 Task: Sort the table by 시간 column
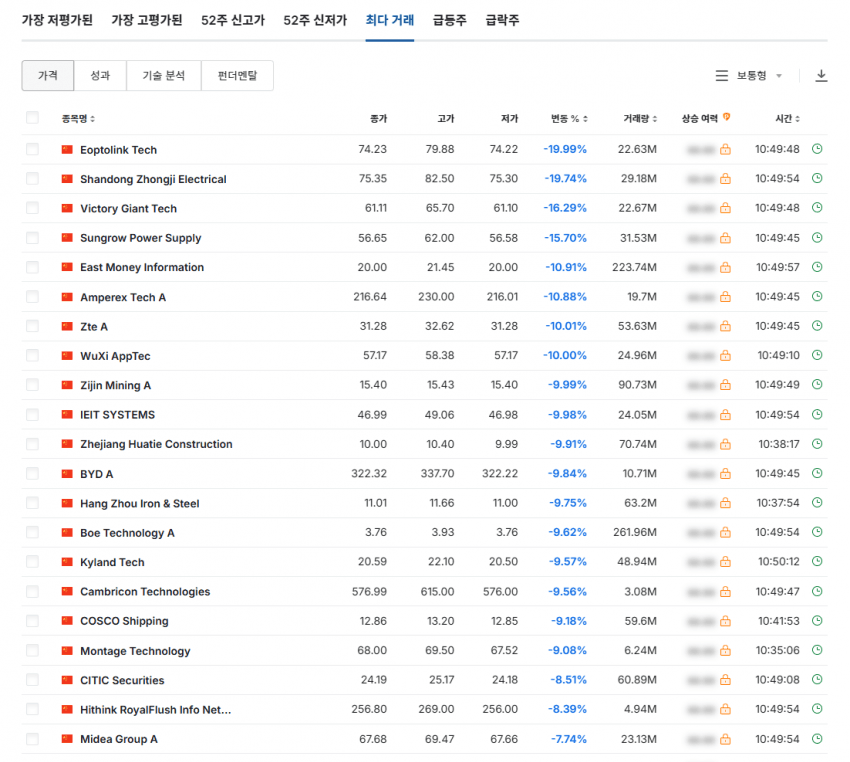[787, 119]
